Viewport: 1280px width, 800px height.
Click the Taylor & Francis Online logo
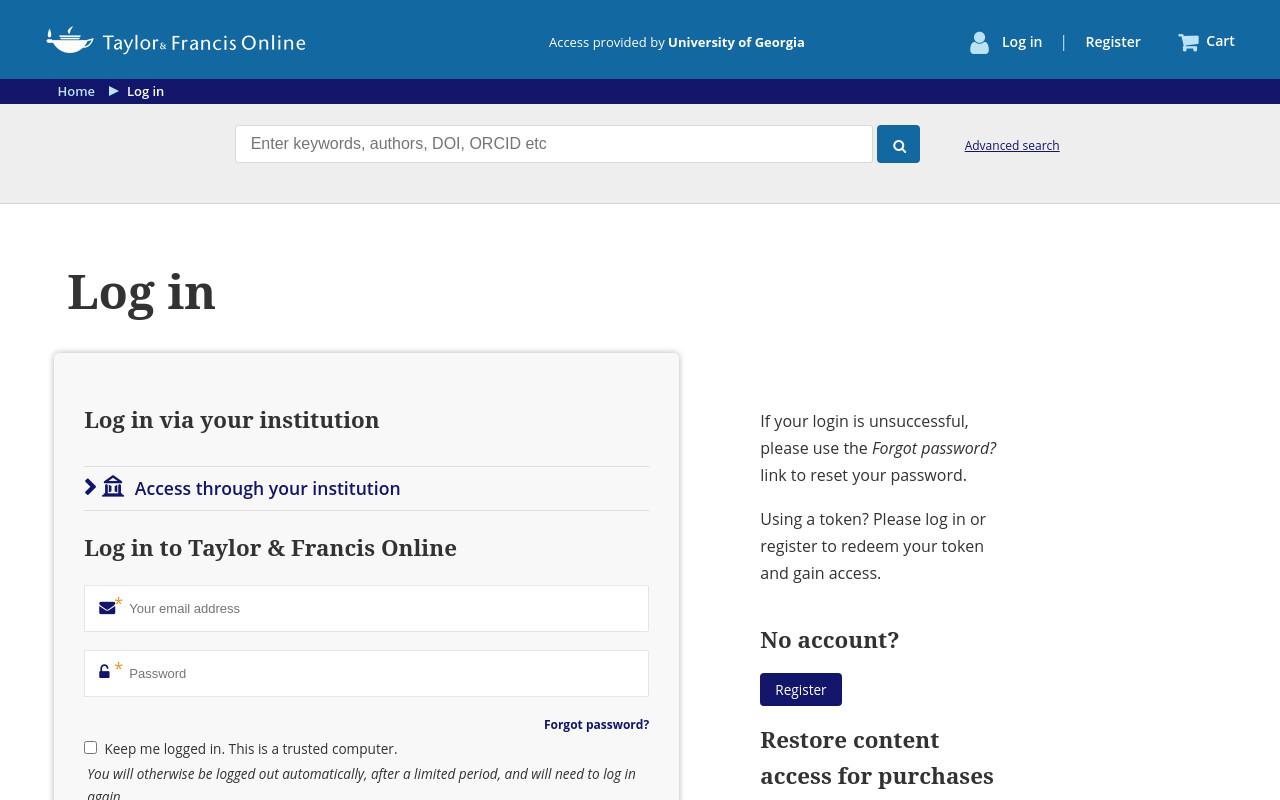tap(176, 41)
